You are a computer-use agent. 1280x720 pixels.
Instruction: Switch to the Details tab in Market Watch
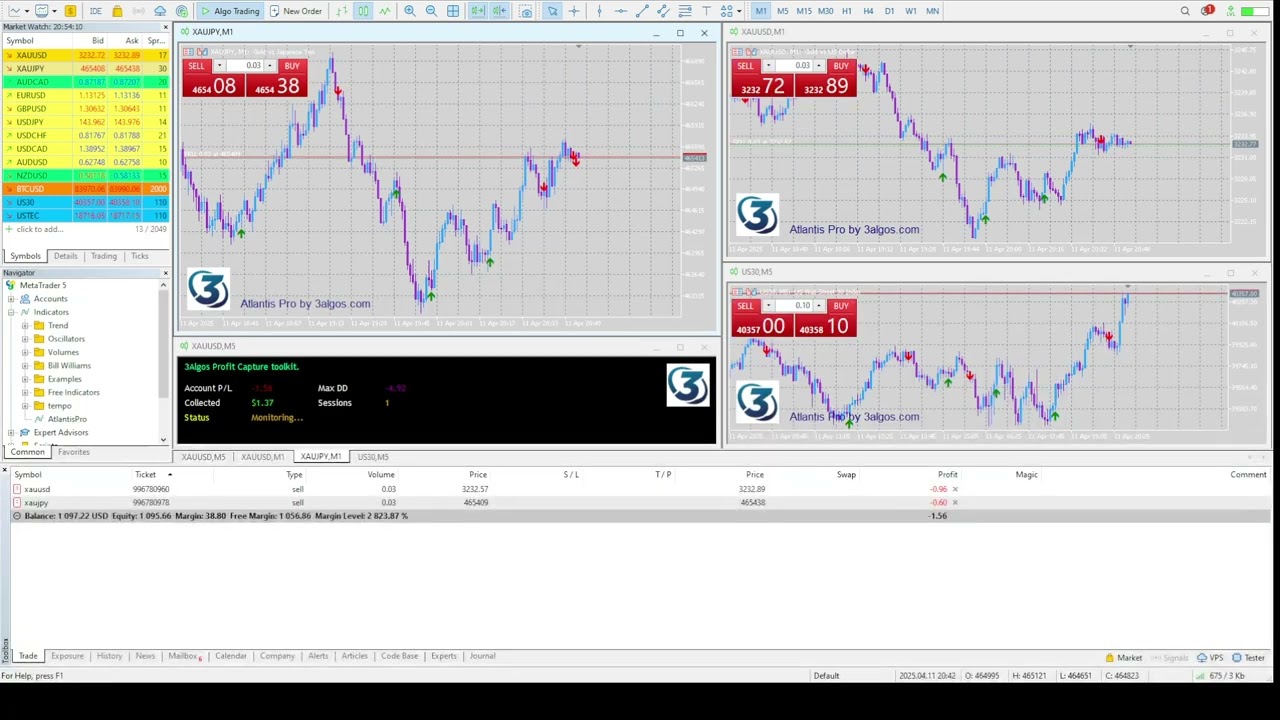pyautogui.click(x=65, y=256)
